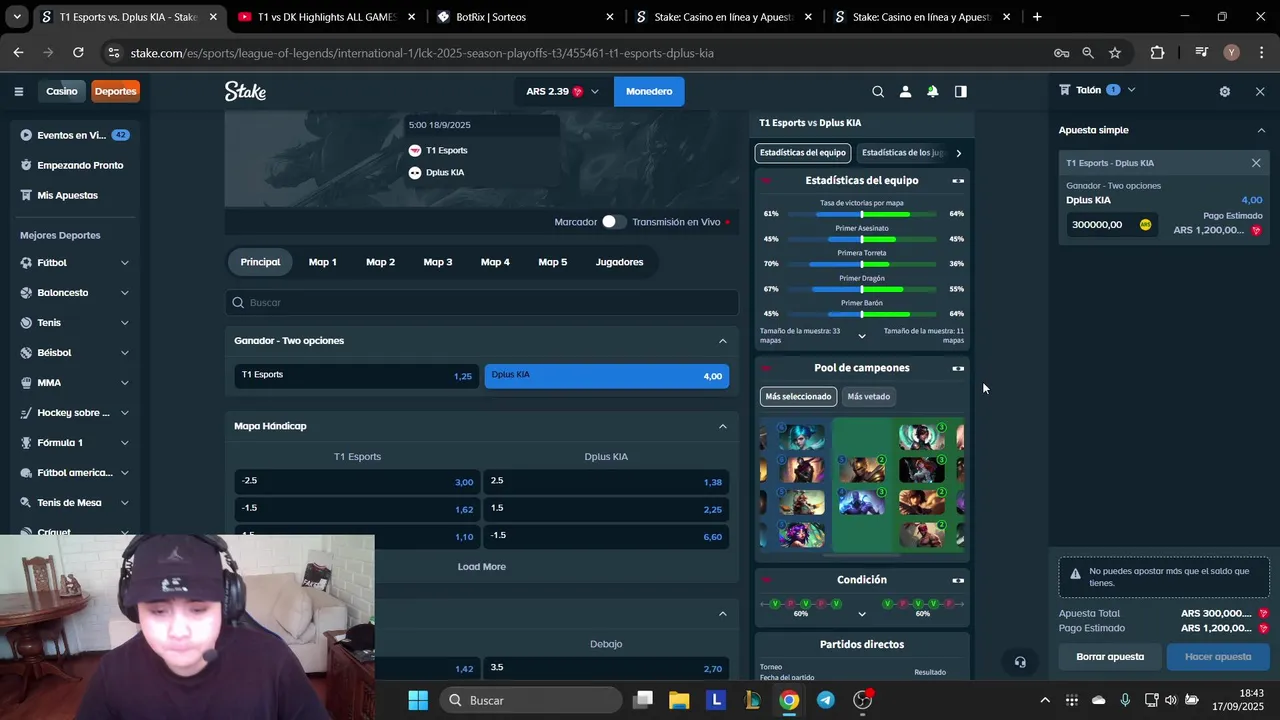Open the ARS 2.39 balance dropdown
Screen dimensions: 1280x720
tap(562, 91)
